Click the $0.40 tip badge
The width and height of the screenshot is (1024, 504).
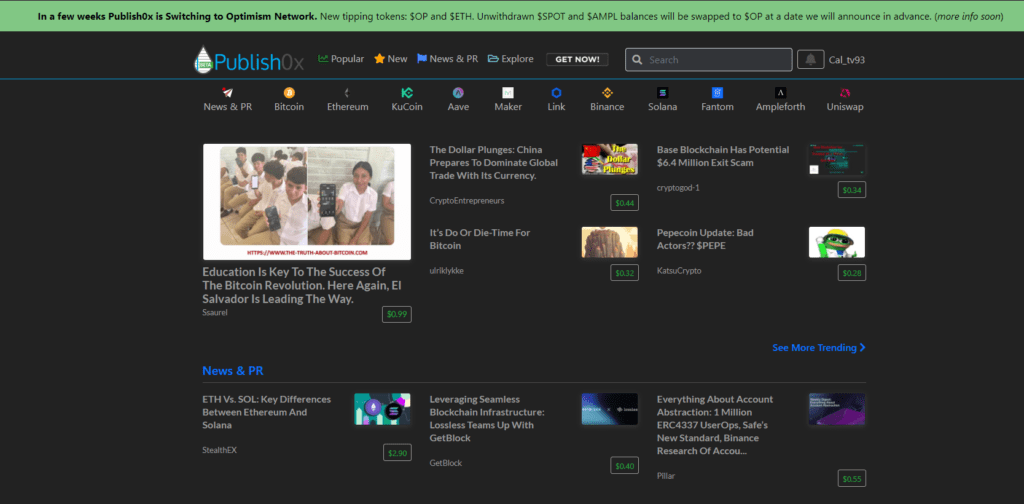(x=624, y=465)
